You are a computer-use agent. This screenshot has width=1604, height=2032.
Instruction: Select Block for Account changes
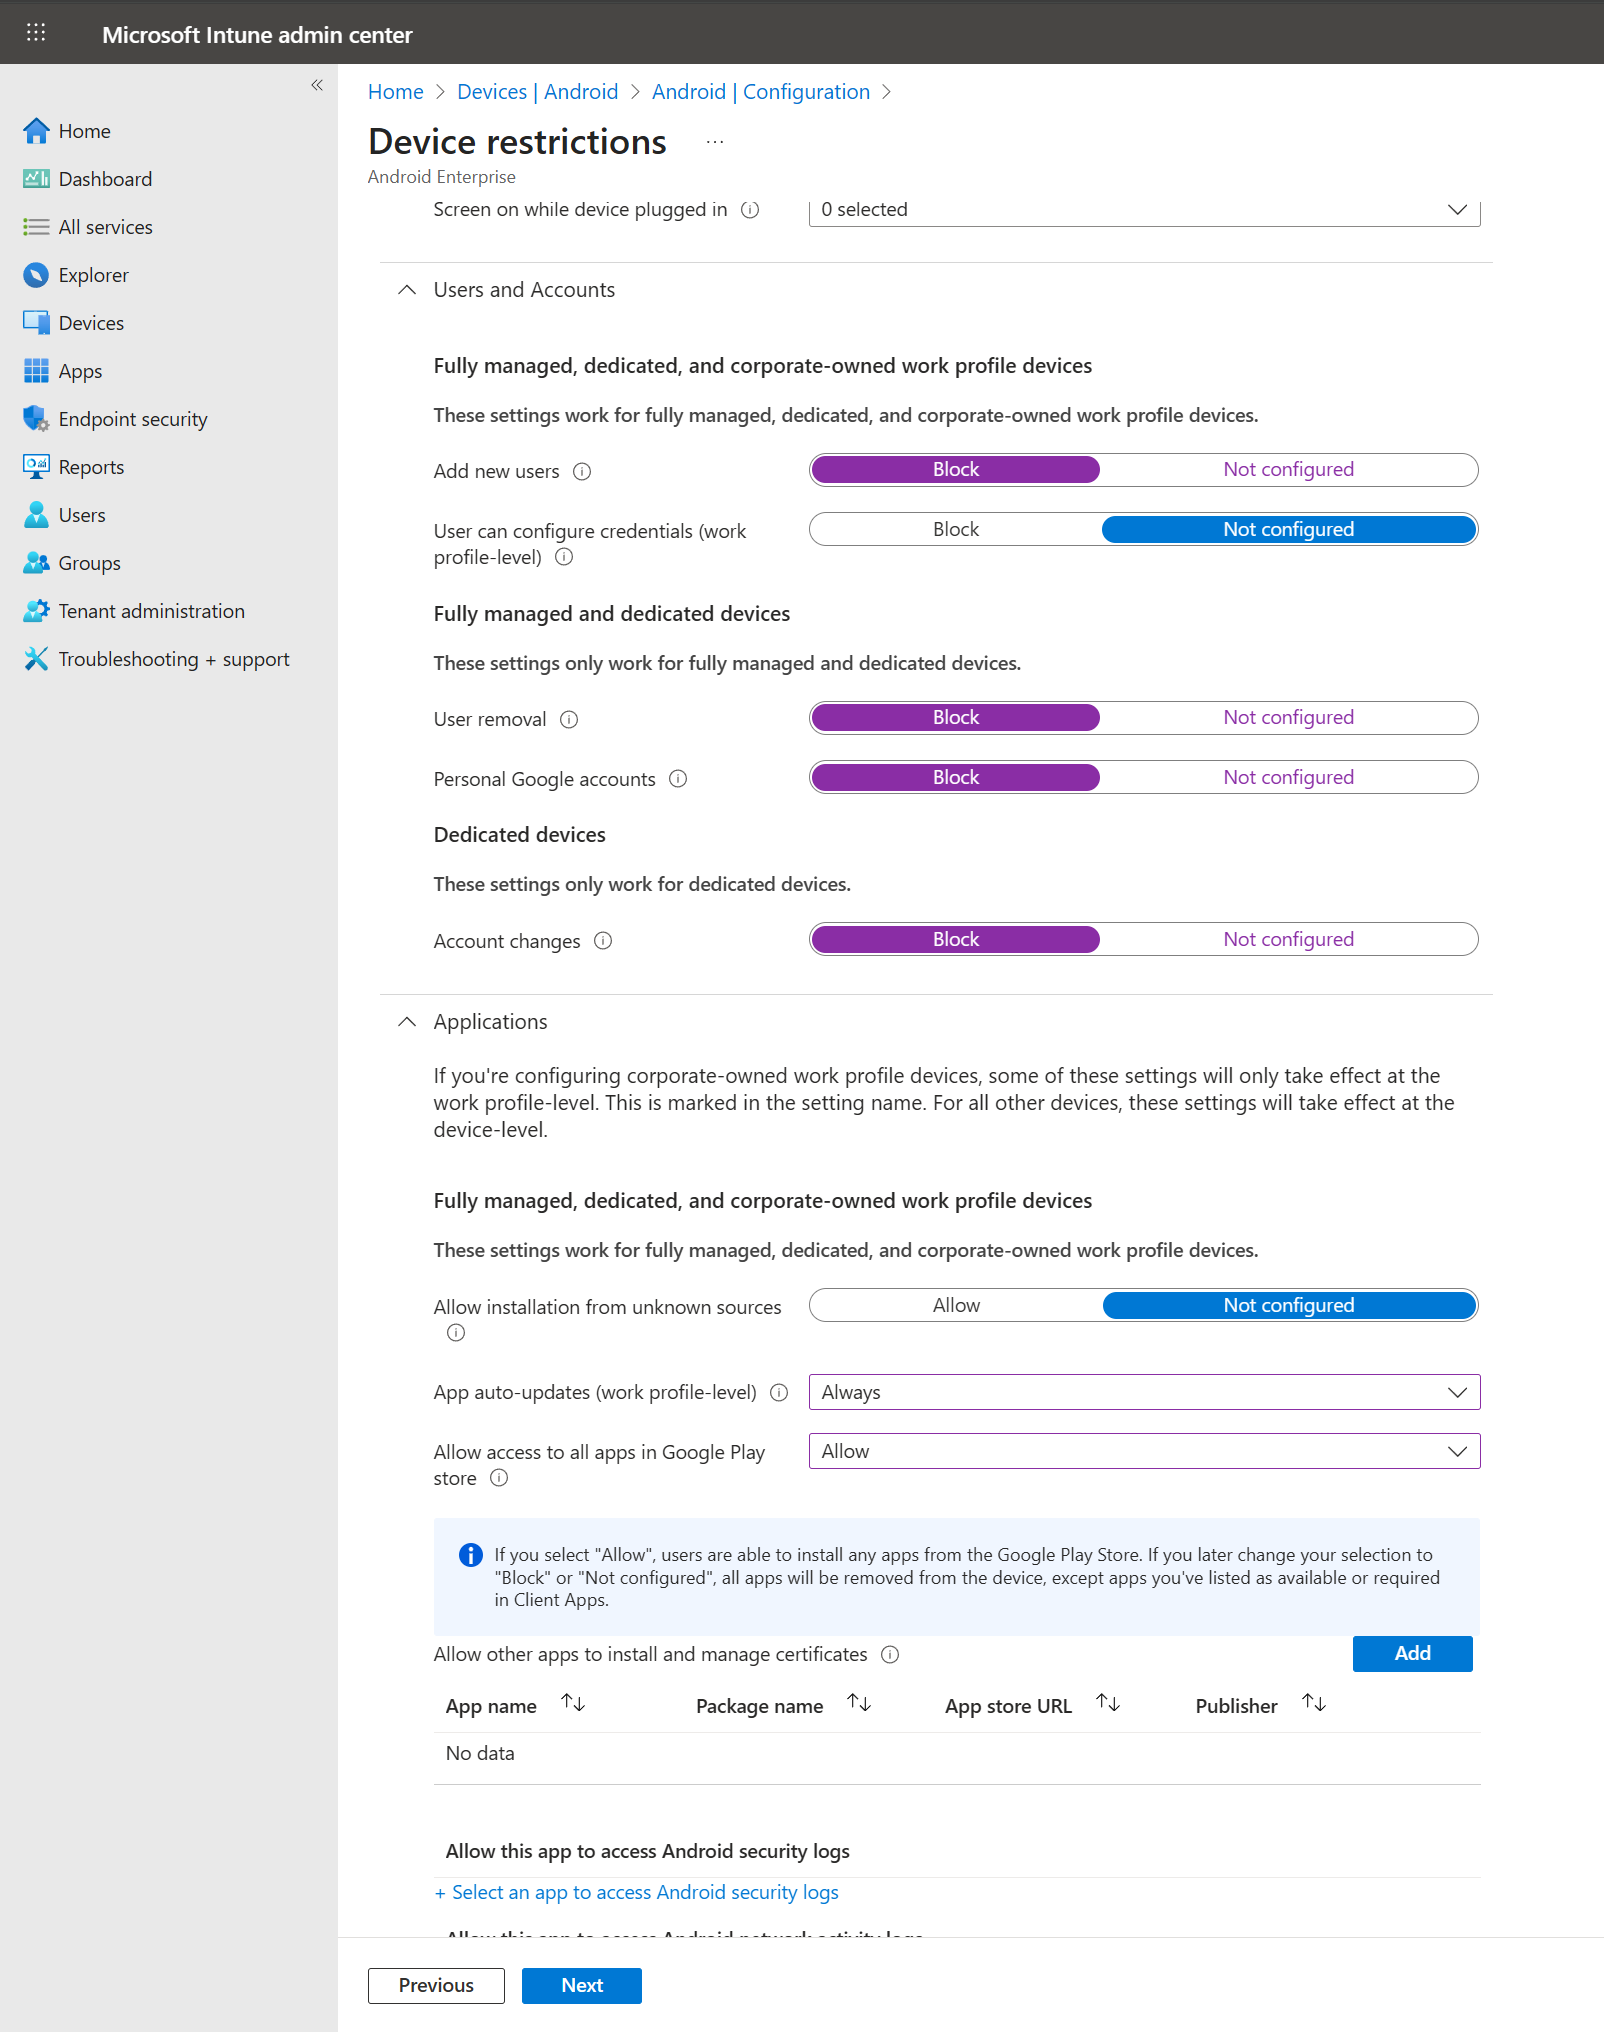point(956,940)
